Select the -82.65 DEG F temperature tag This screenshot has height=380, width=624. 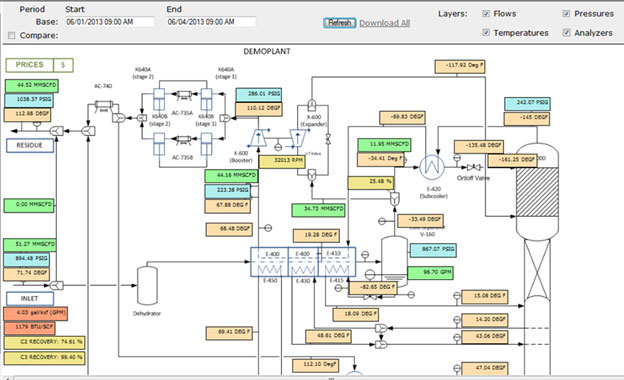(373, 288)
